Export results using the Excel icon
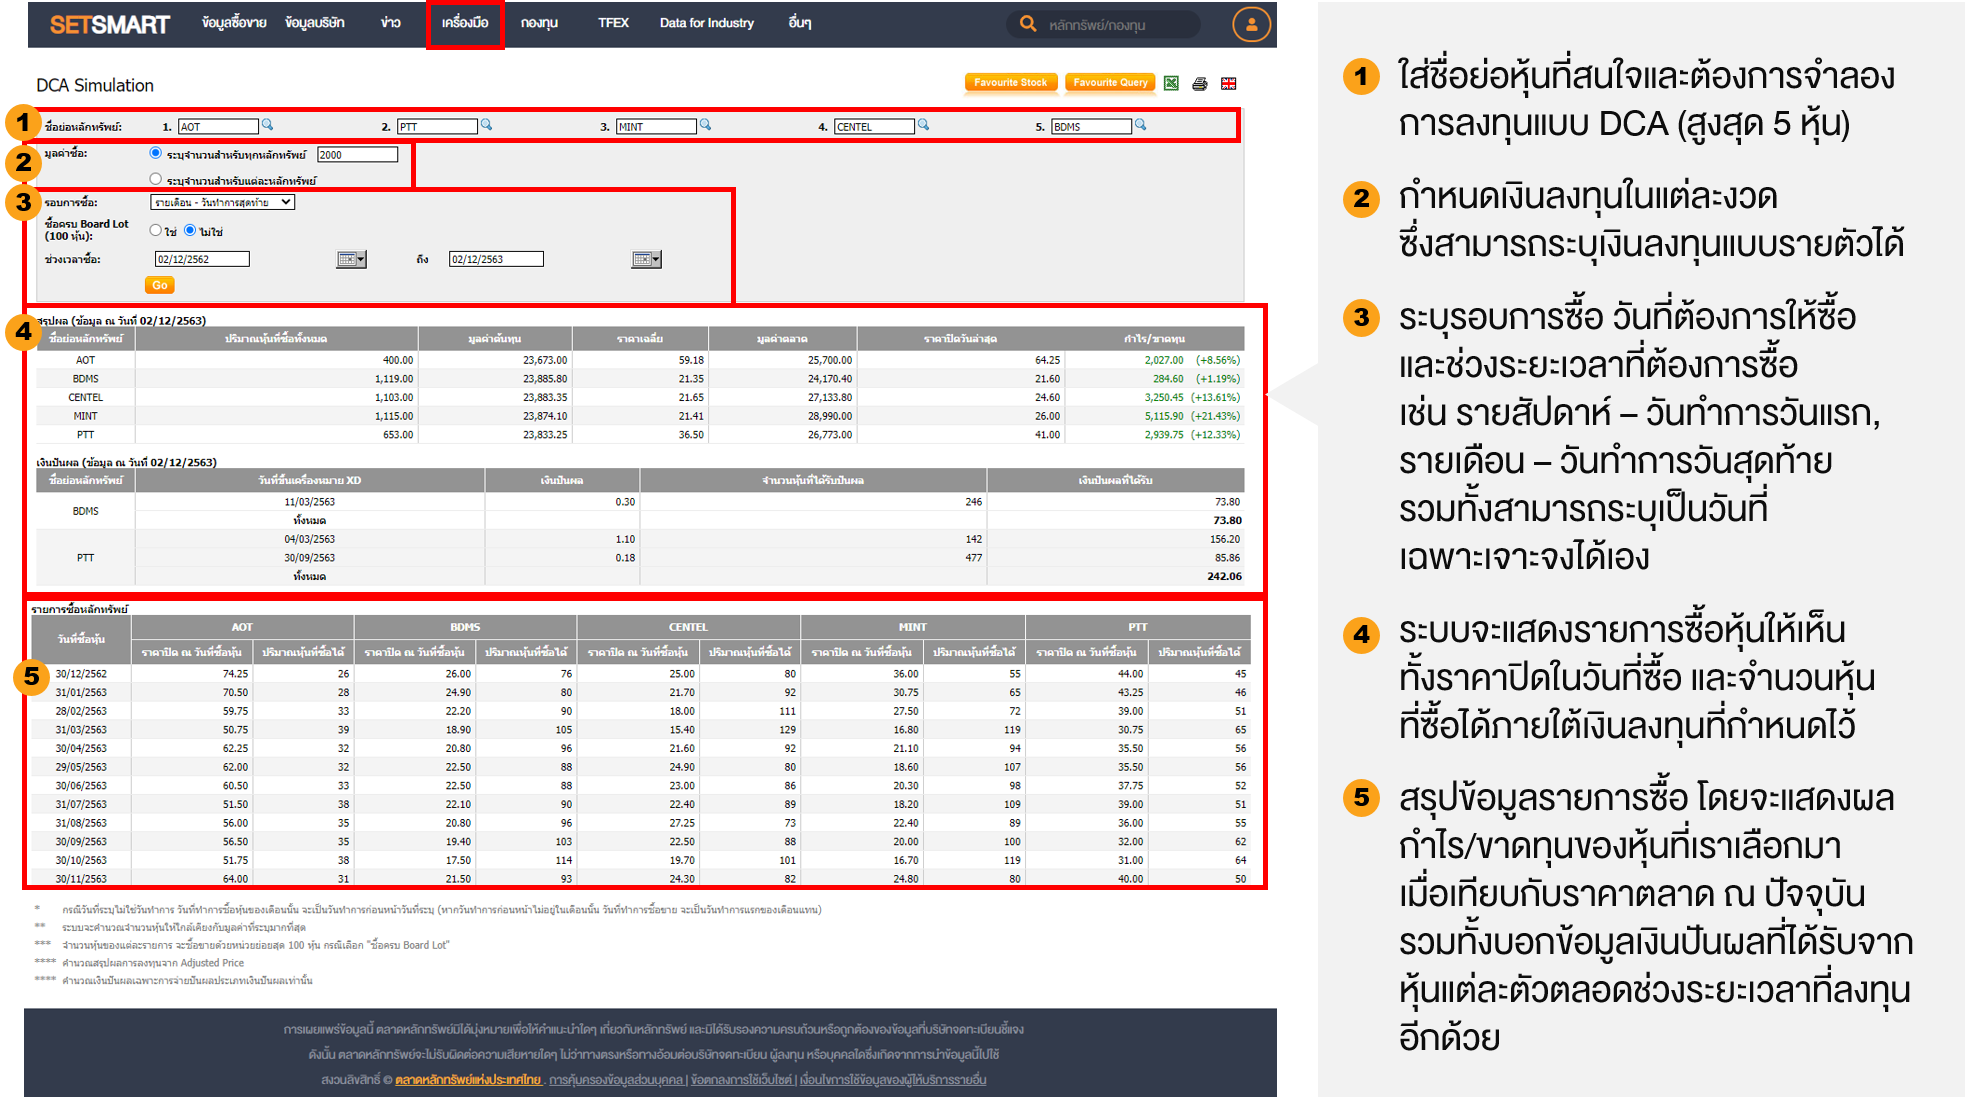The width and height of the screenshot is (1965, 1099). [1171, 83]
